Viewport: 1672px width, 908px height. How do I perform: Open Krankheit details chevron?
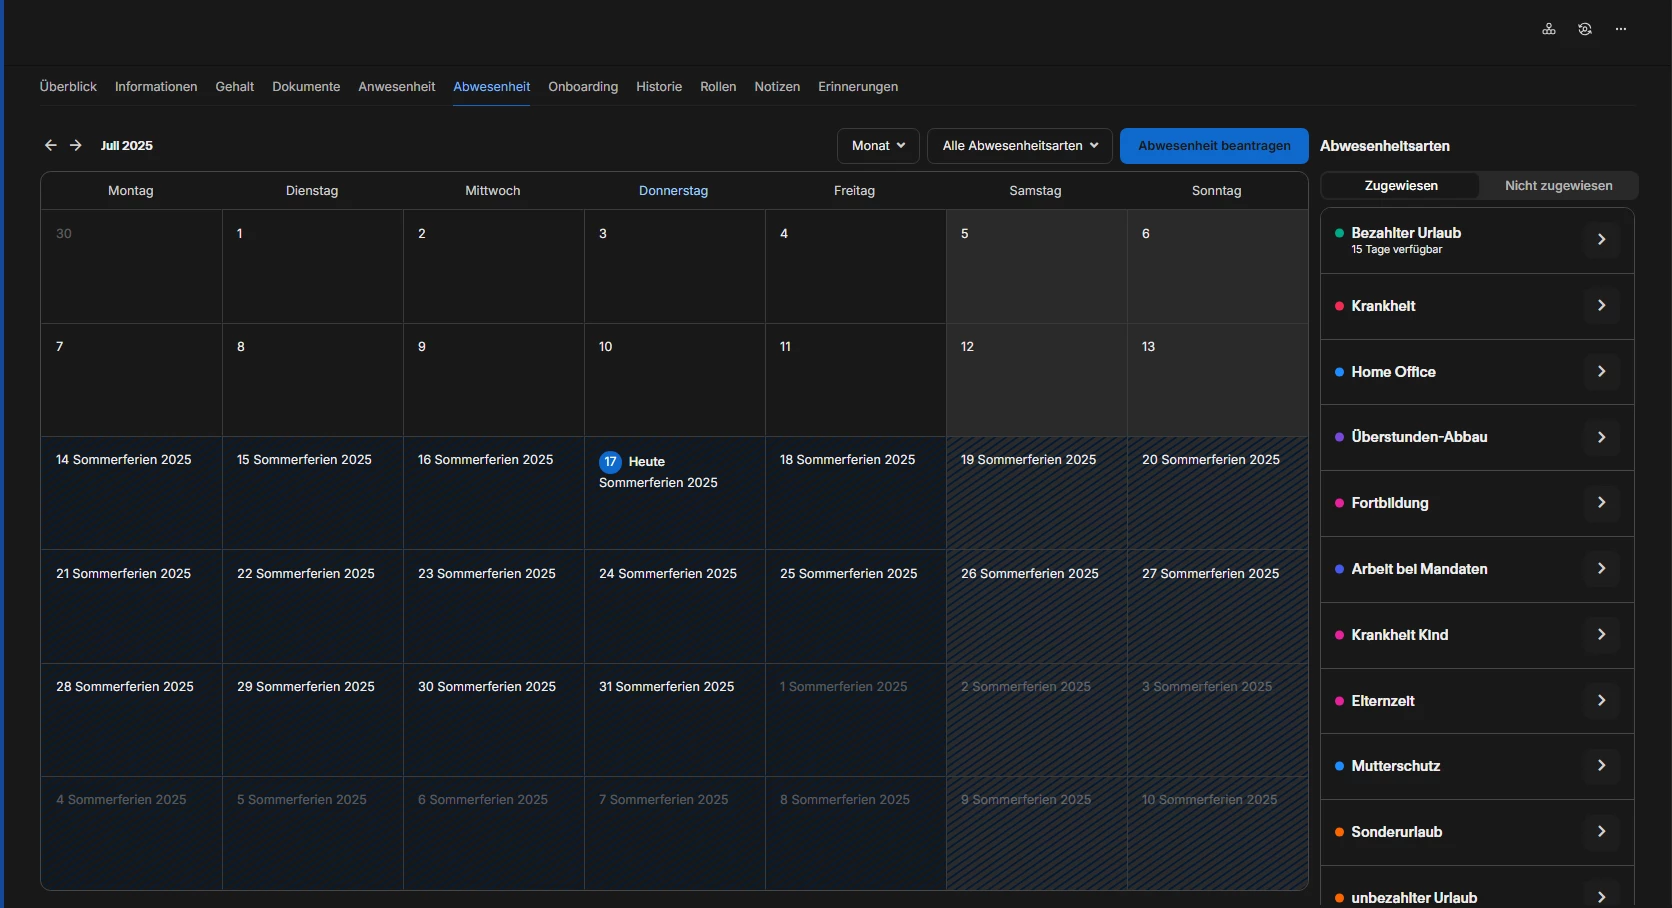(x=1601, y=306)
